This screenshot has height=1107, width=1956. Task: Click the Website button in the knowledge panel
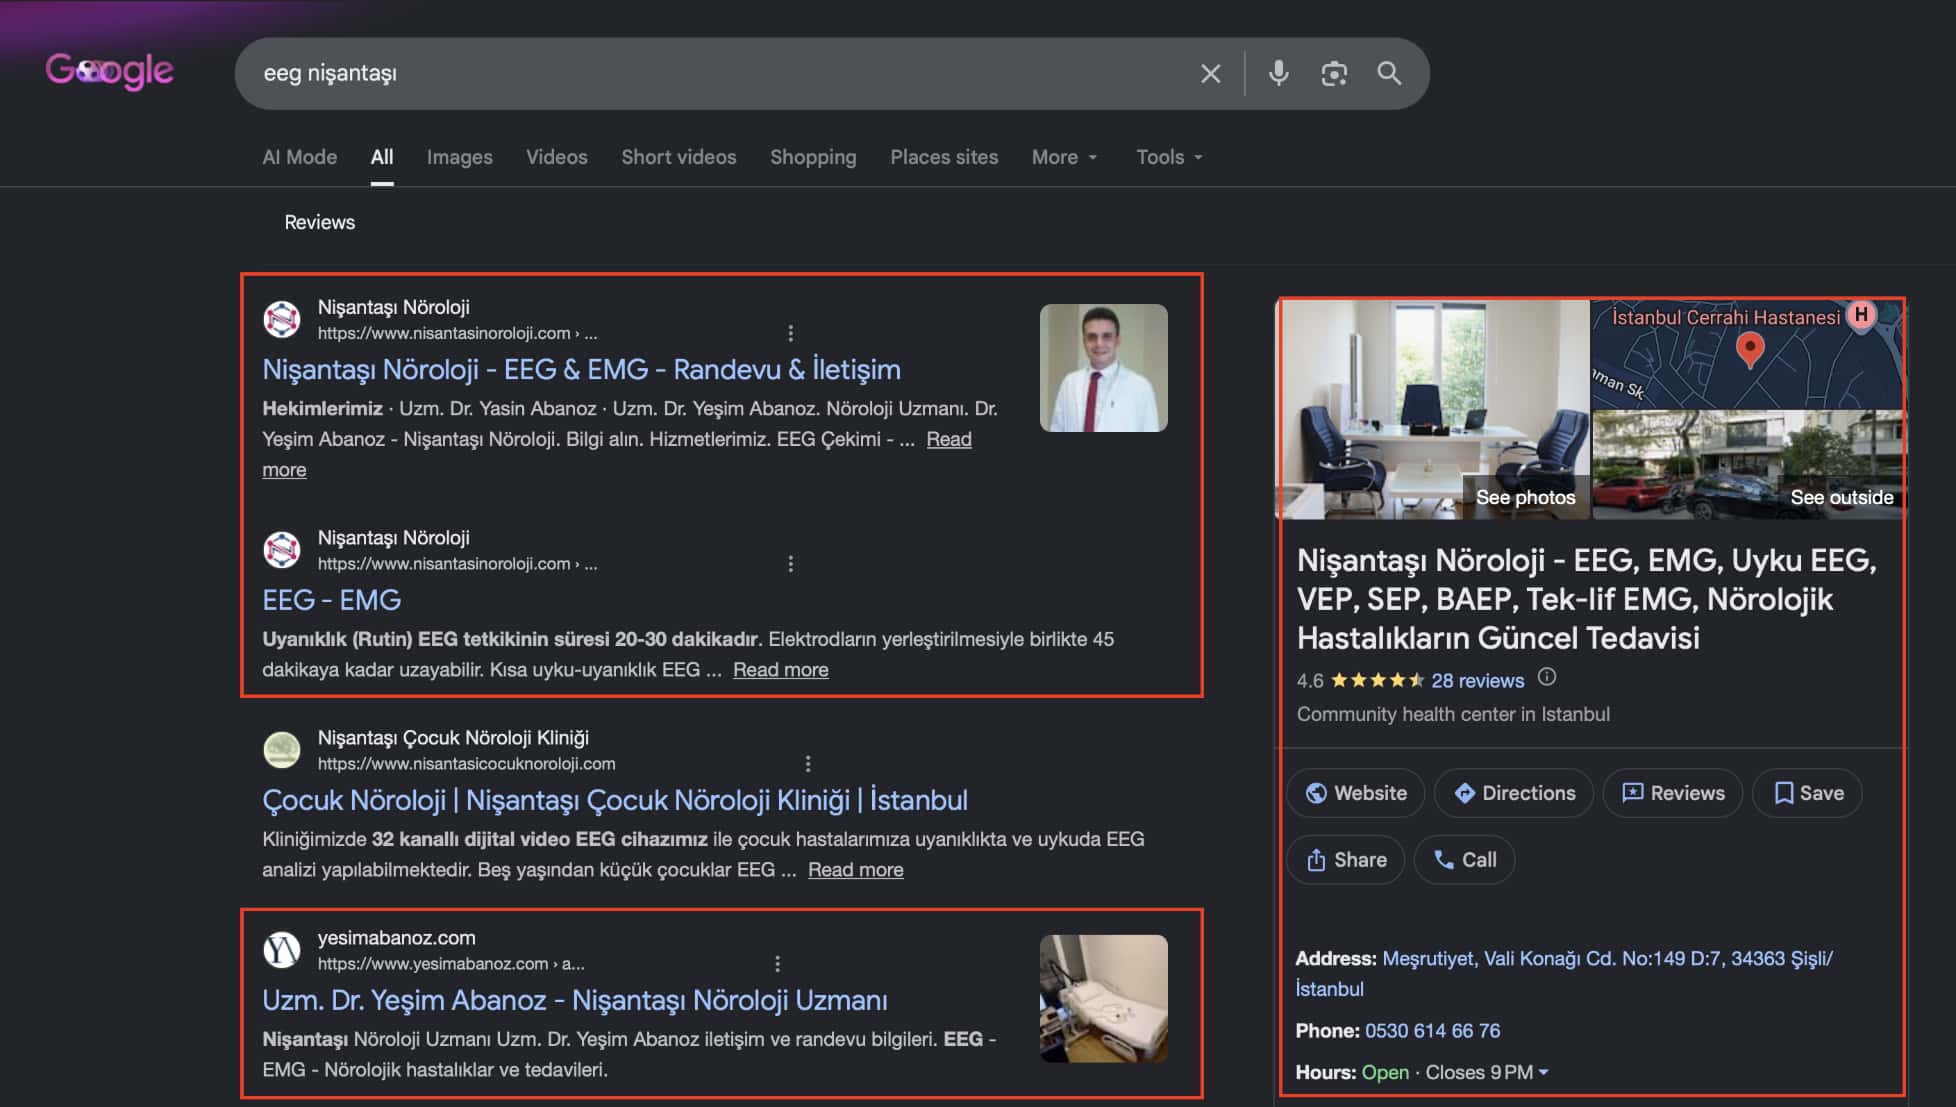(1356, 793)
